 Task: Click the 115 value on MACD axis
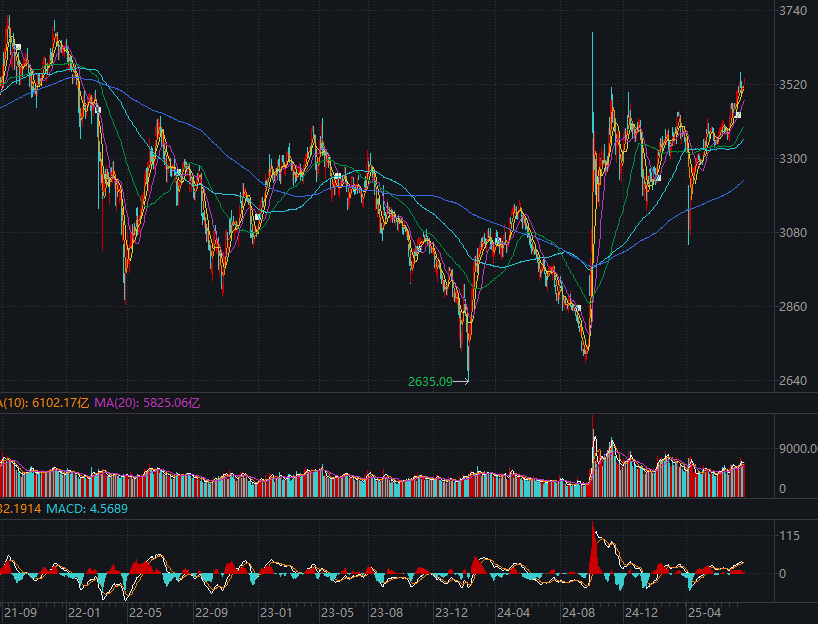(x=790, y=537)
